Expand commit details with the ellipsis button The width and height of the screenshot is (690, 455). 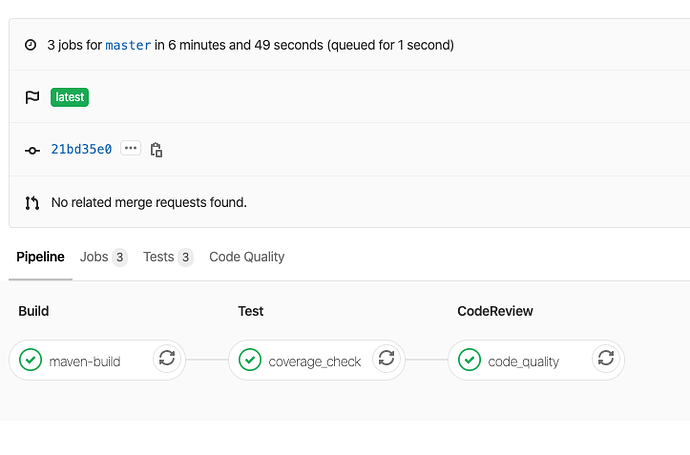click(131, 149)
